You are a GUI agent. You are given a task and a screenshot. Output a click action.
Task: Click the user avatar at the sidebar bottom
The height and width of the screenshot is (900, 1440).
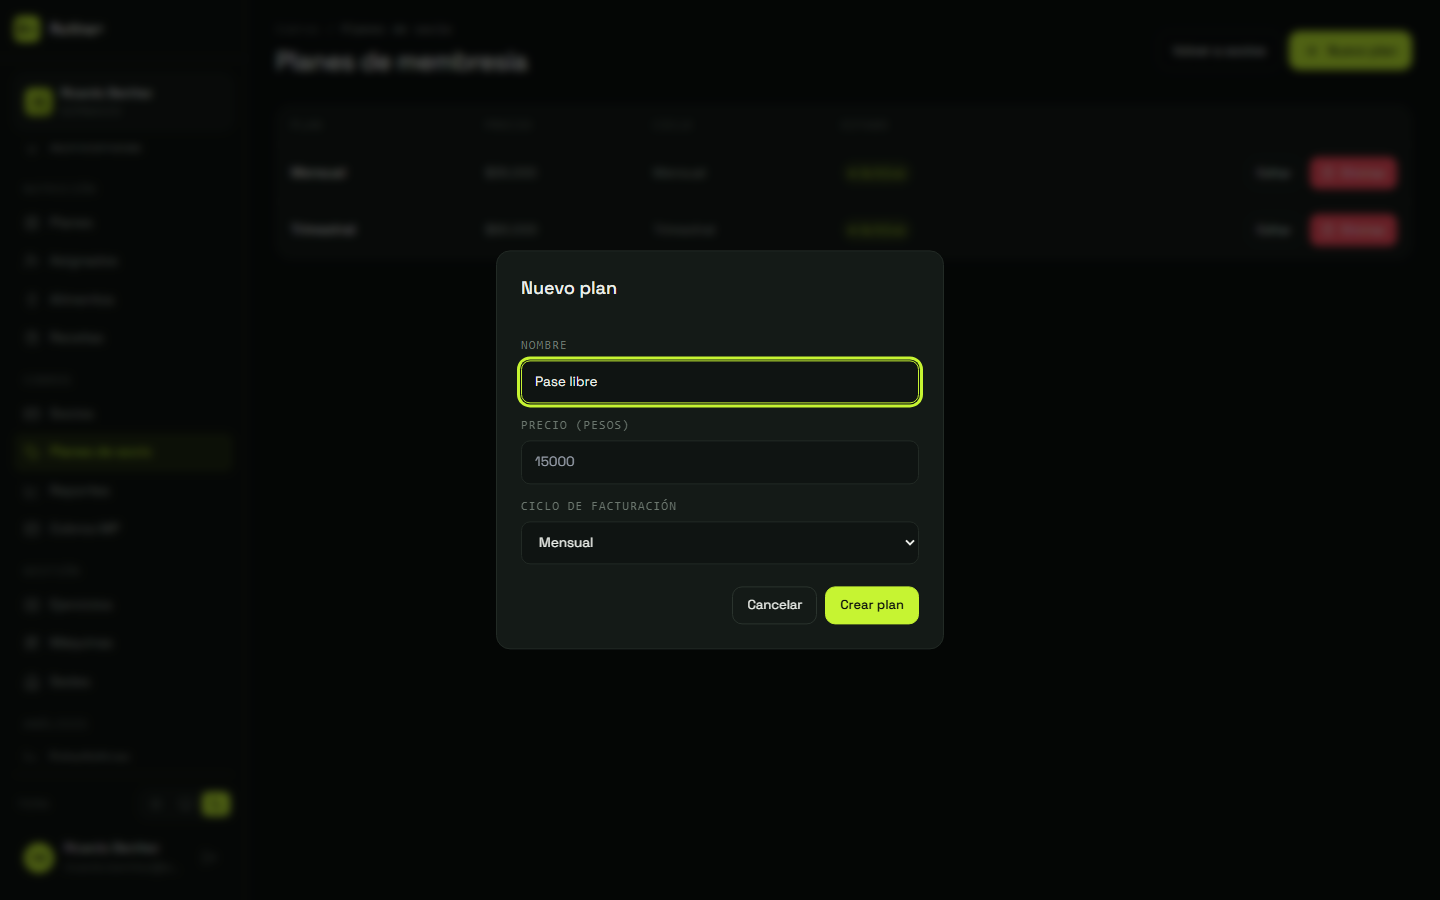(x=39, y=857)
